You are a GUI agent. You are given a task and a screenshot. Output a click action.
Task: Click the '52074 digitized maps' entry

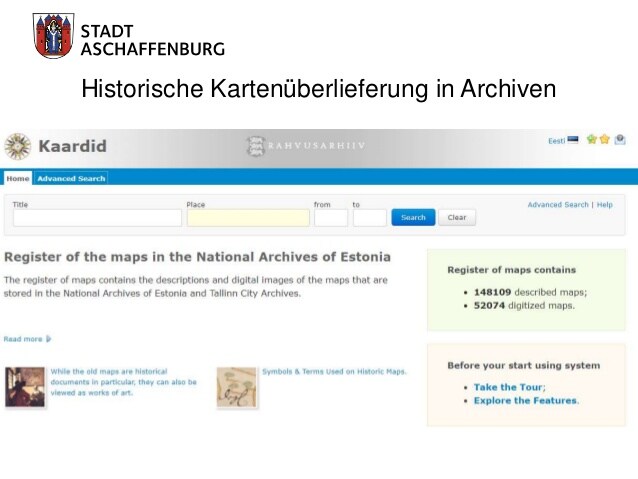coord(524,306)
